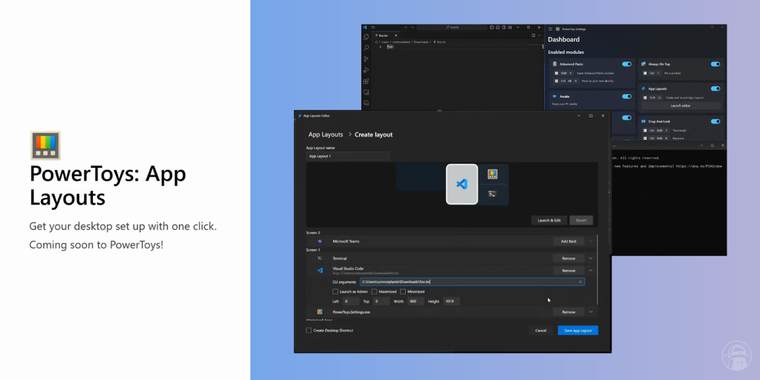Expand the Microsoft Teams row chevron
The width and height of the screenshot is (760, 380).
(590, 241)
